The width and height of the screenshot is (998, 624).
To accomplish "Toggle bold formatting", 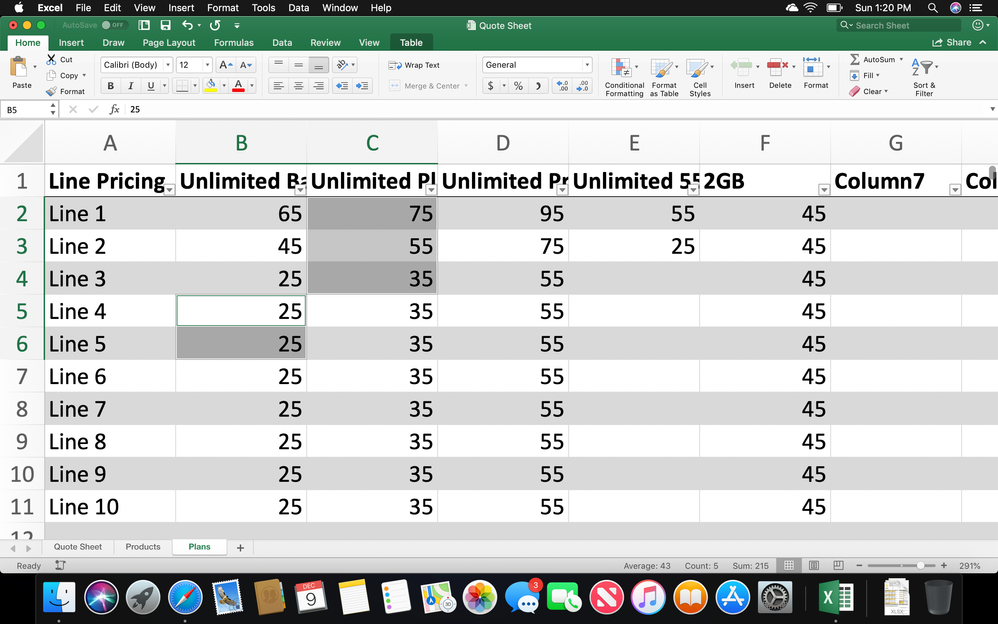I will 111,86.
